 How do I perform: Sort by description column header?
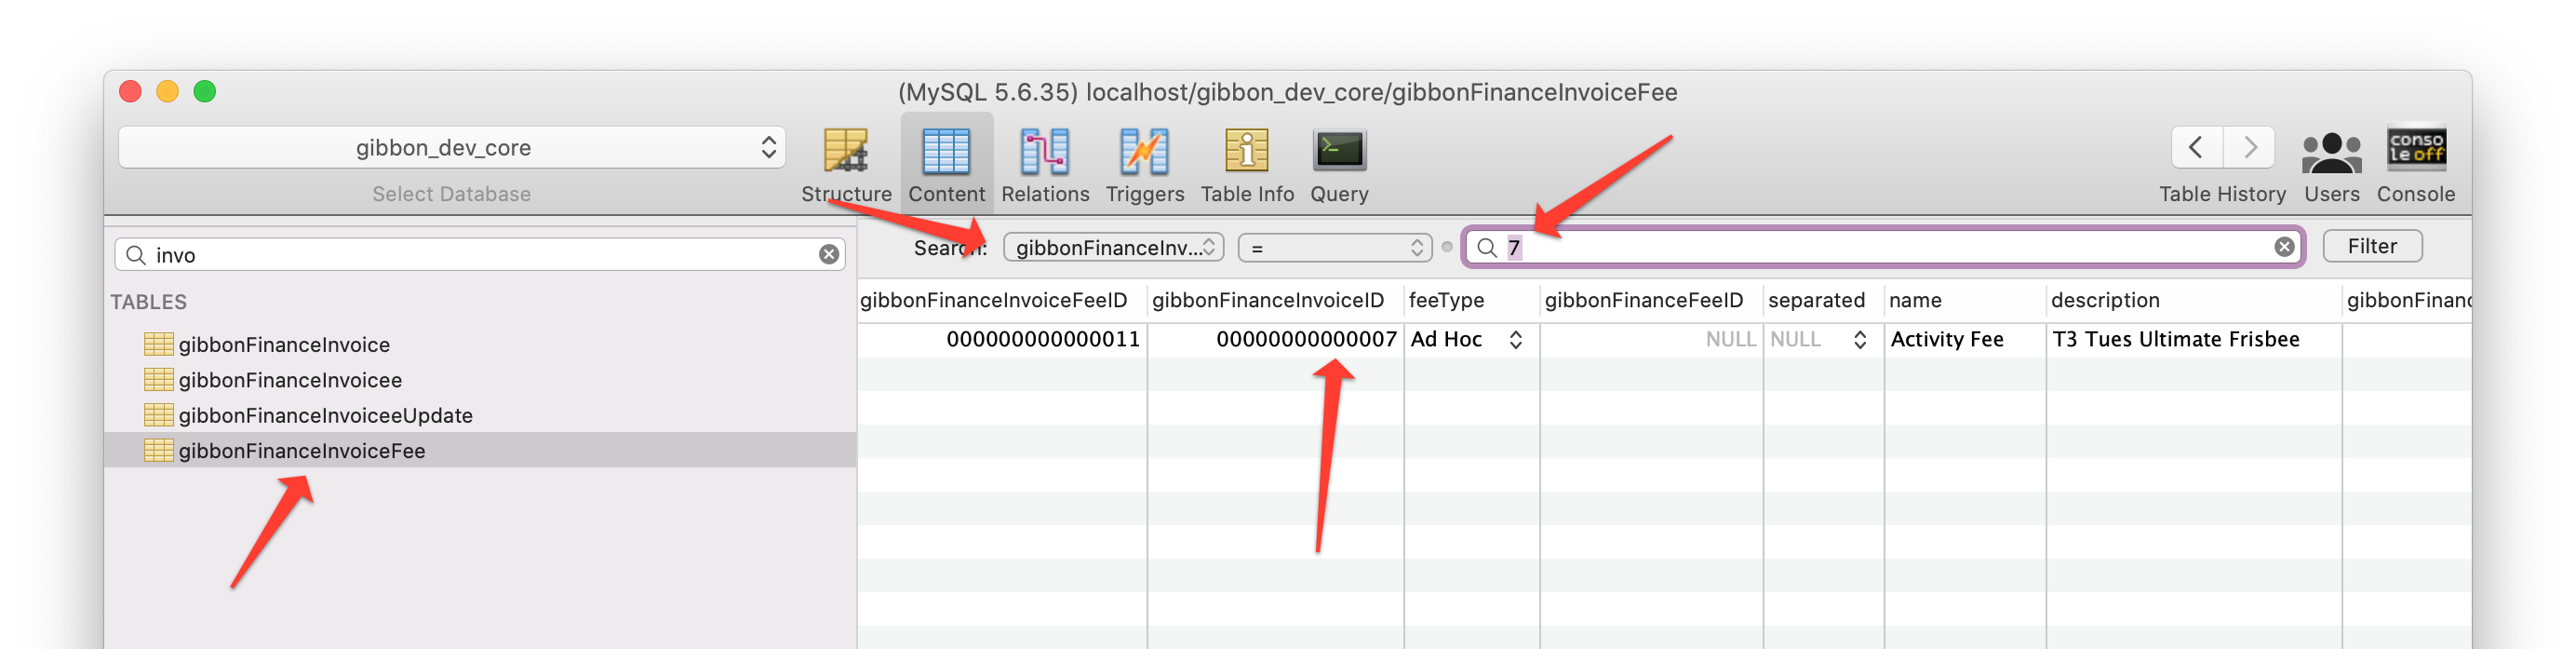click(2193, 301)
